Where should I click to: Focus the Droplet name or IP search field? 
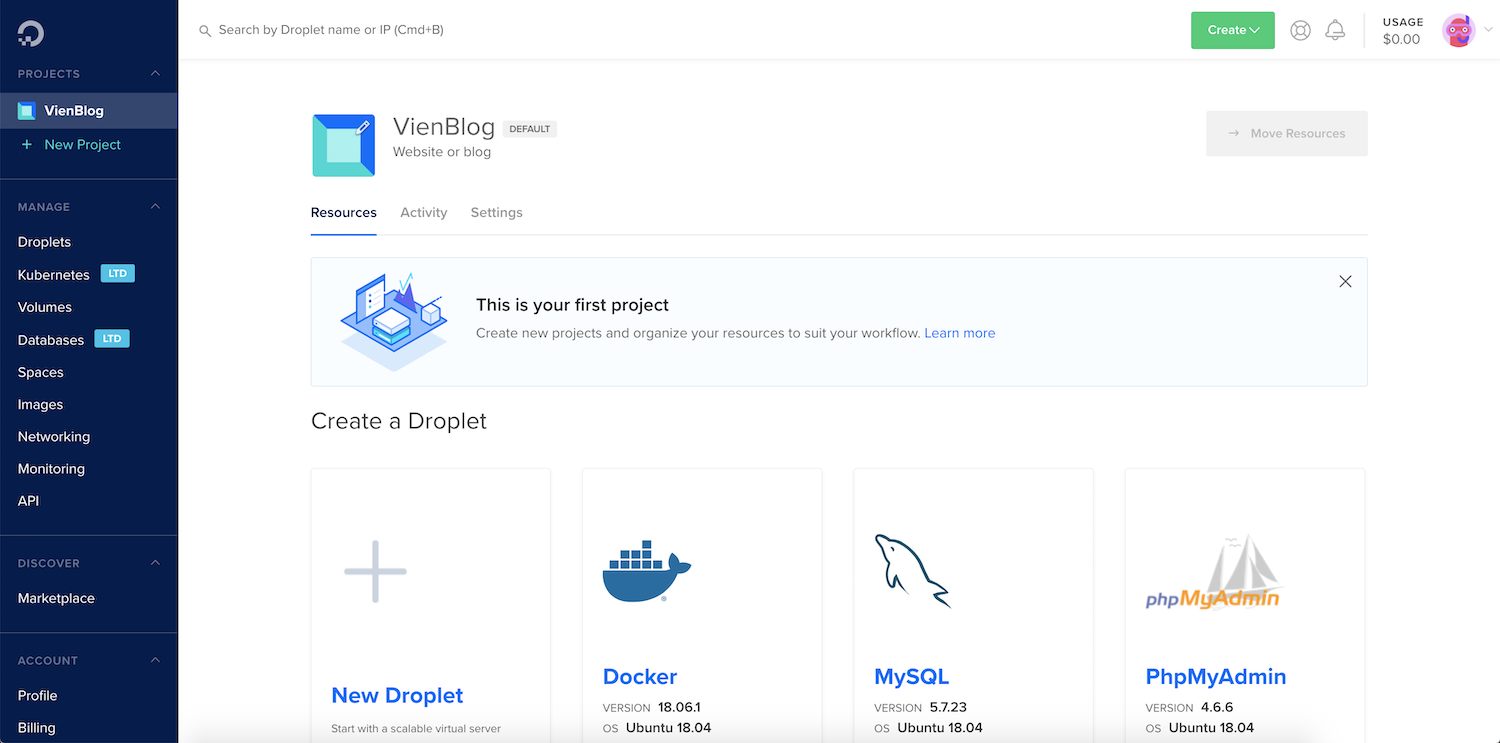click(331, 30)
